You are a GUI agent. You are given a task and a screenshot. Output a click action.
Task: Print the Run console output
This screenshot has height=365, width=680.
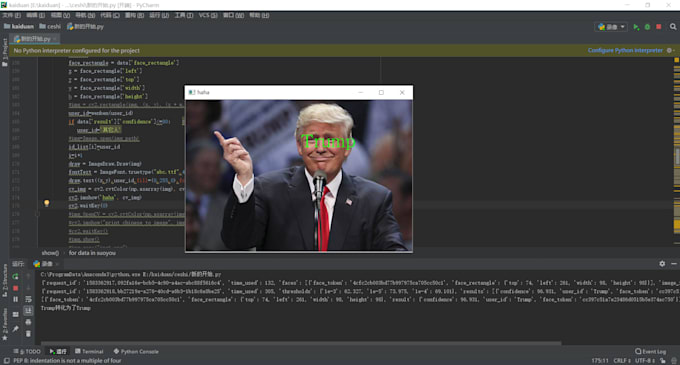tap(28, 322)
